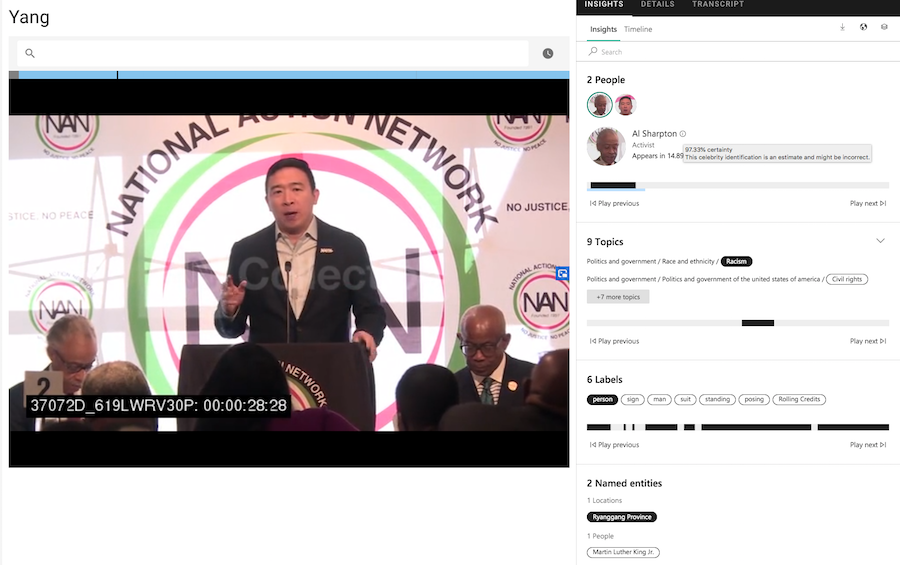Image resolution: width=900 pixels, height=565 pixels.
Task: Click the Topics timeline bar
Action: 738,323
